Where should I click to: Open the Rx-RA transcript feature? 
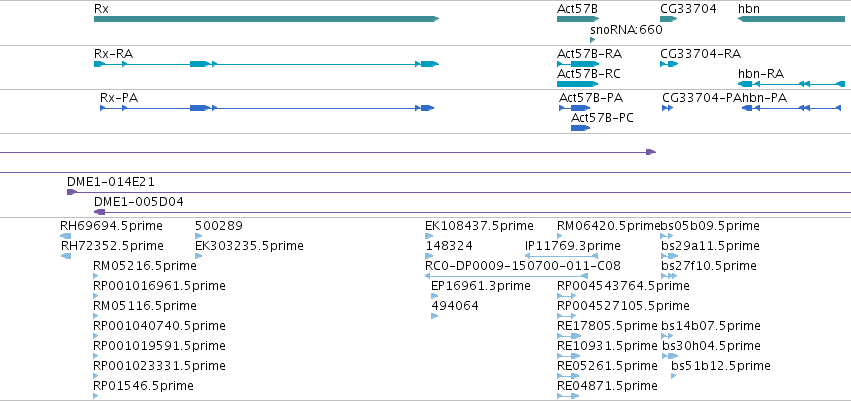point(266,64)
